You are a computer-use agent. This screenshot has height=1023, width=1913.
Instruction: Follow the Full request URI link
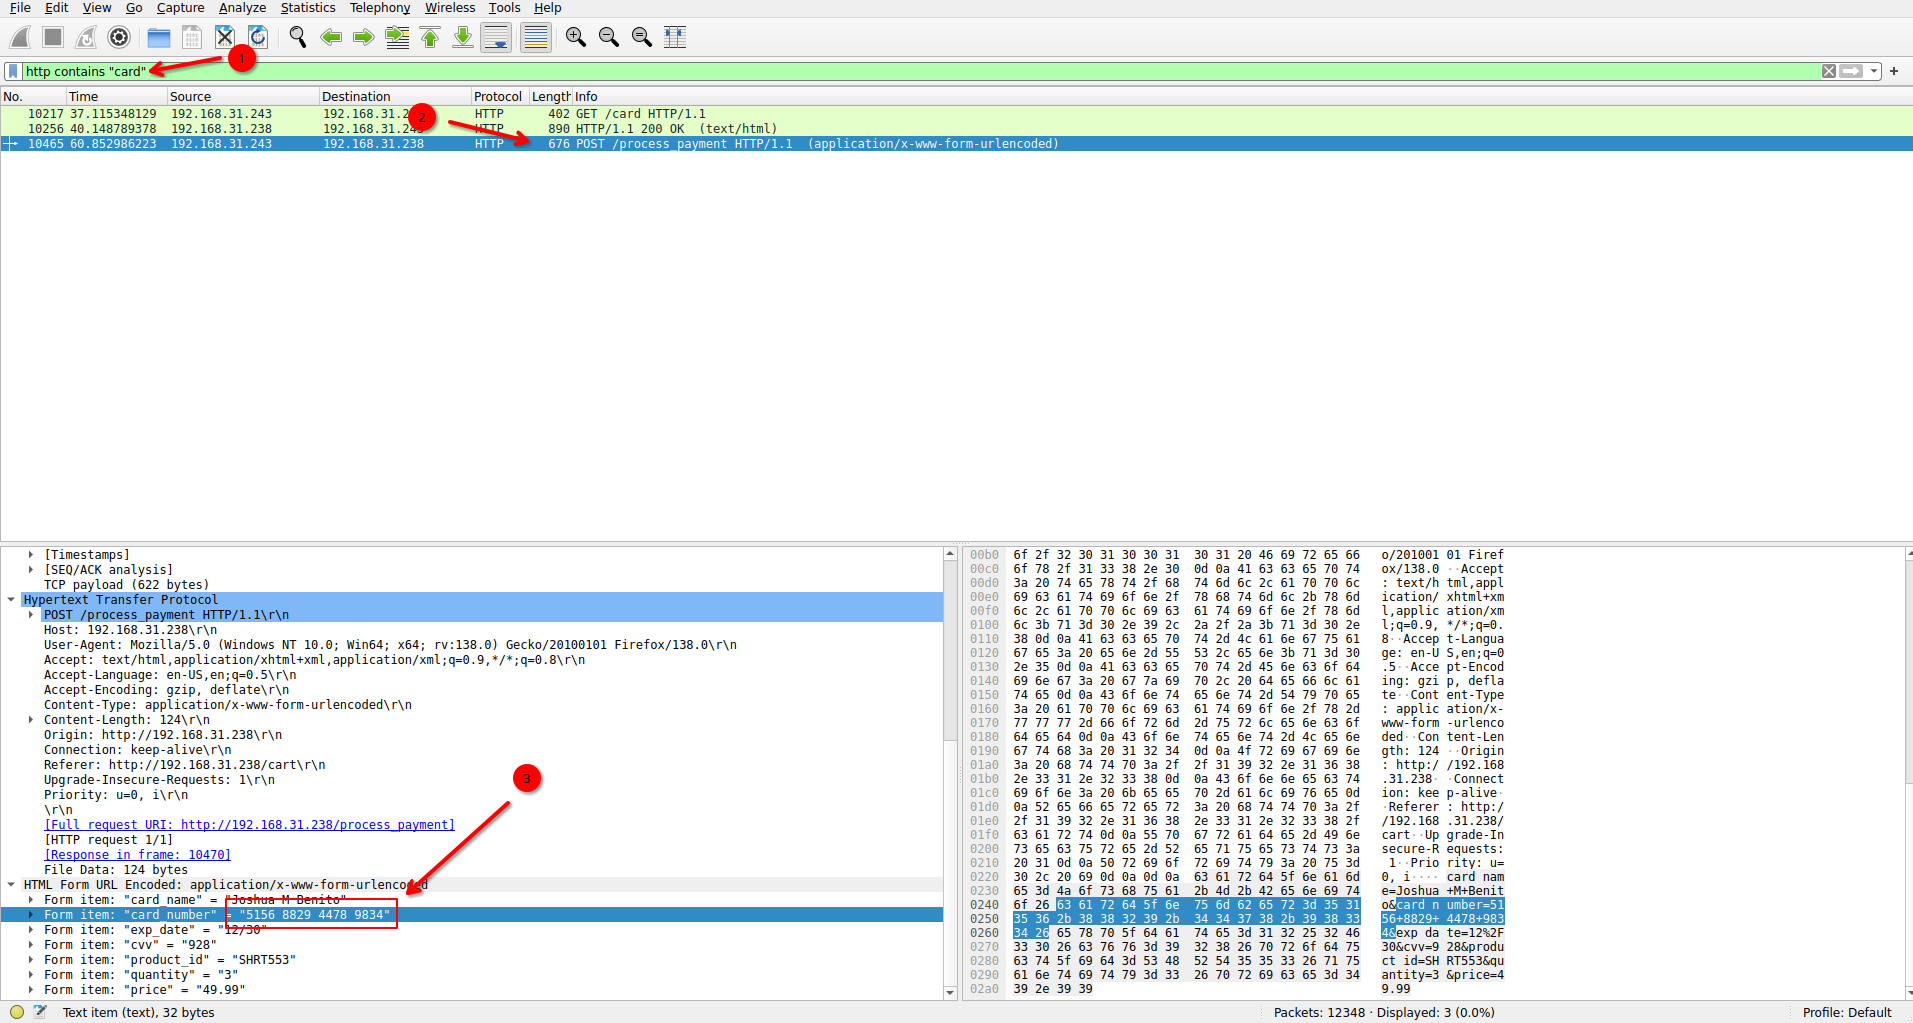(249, 825)
